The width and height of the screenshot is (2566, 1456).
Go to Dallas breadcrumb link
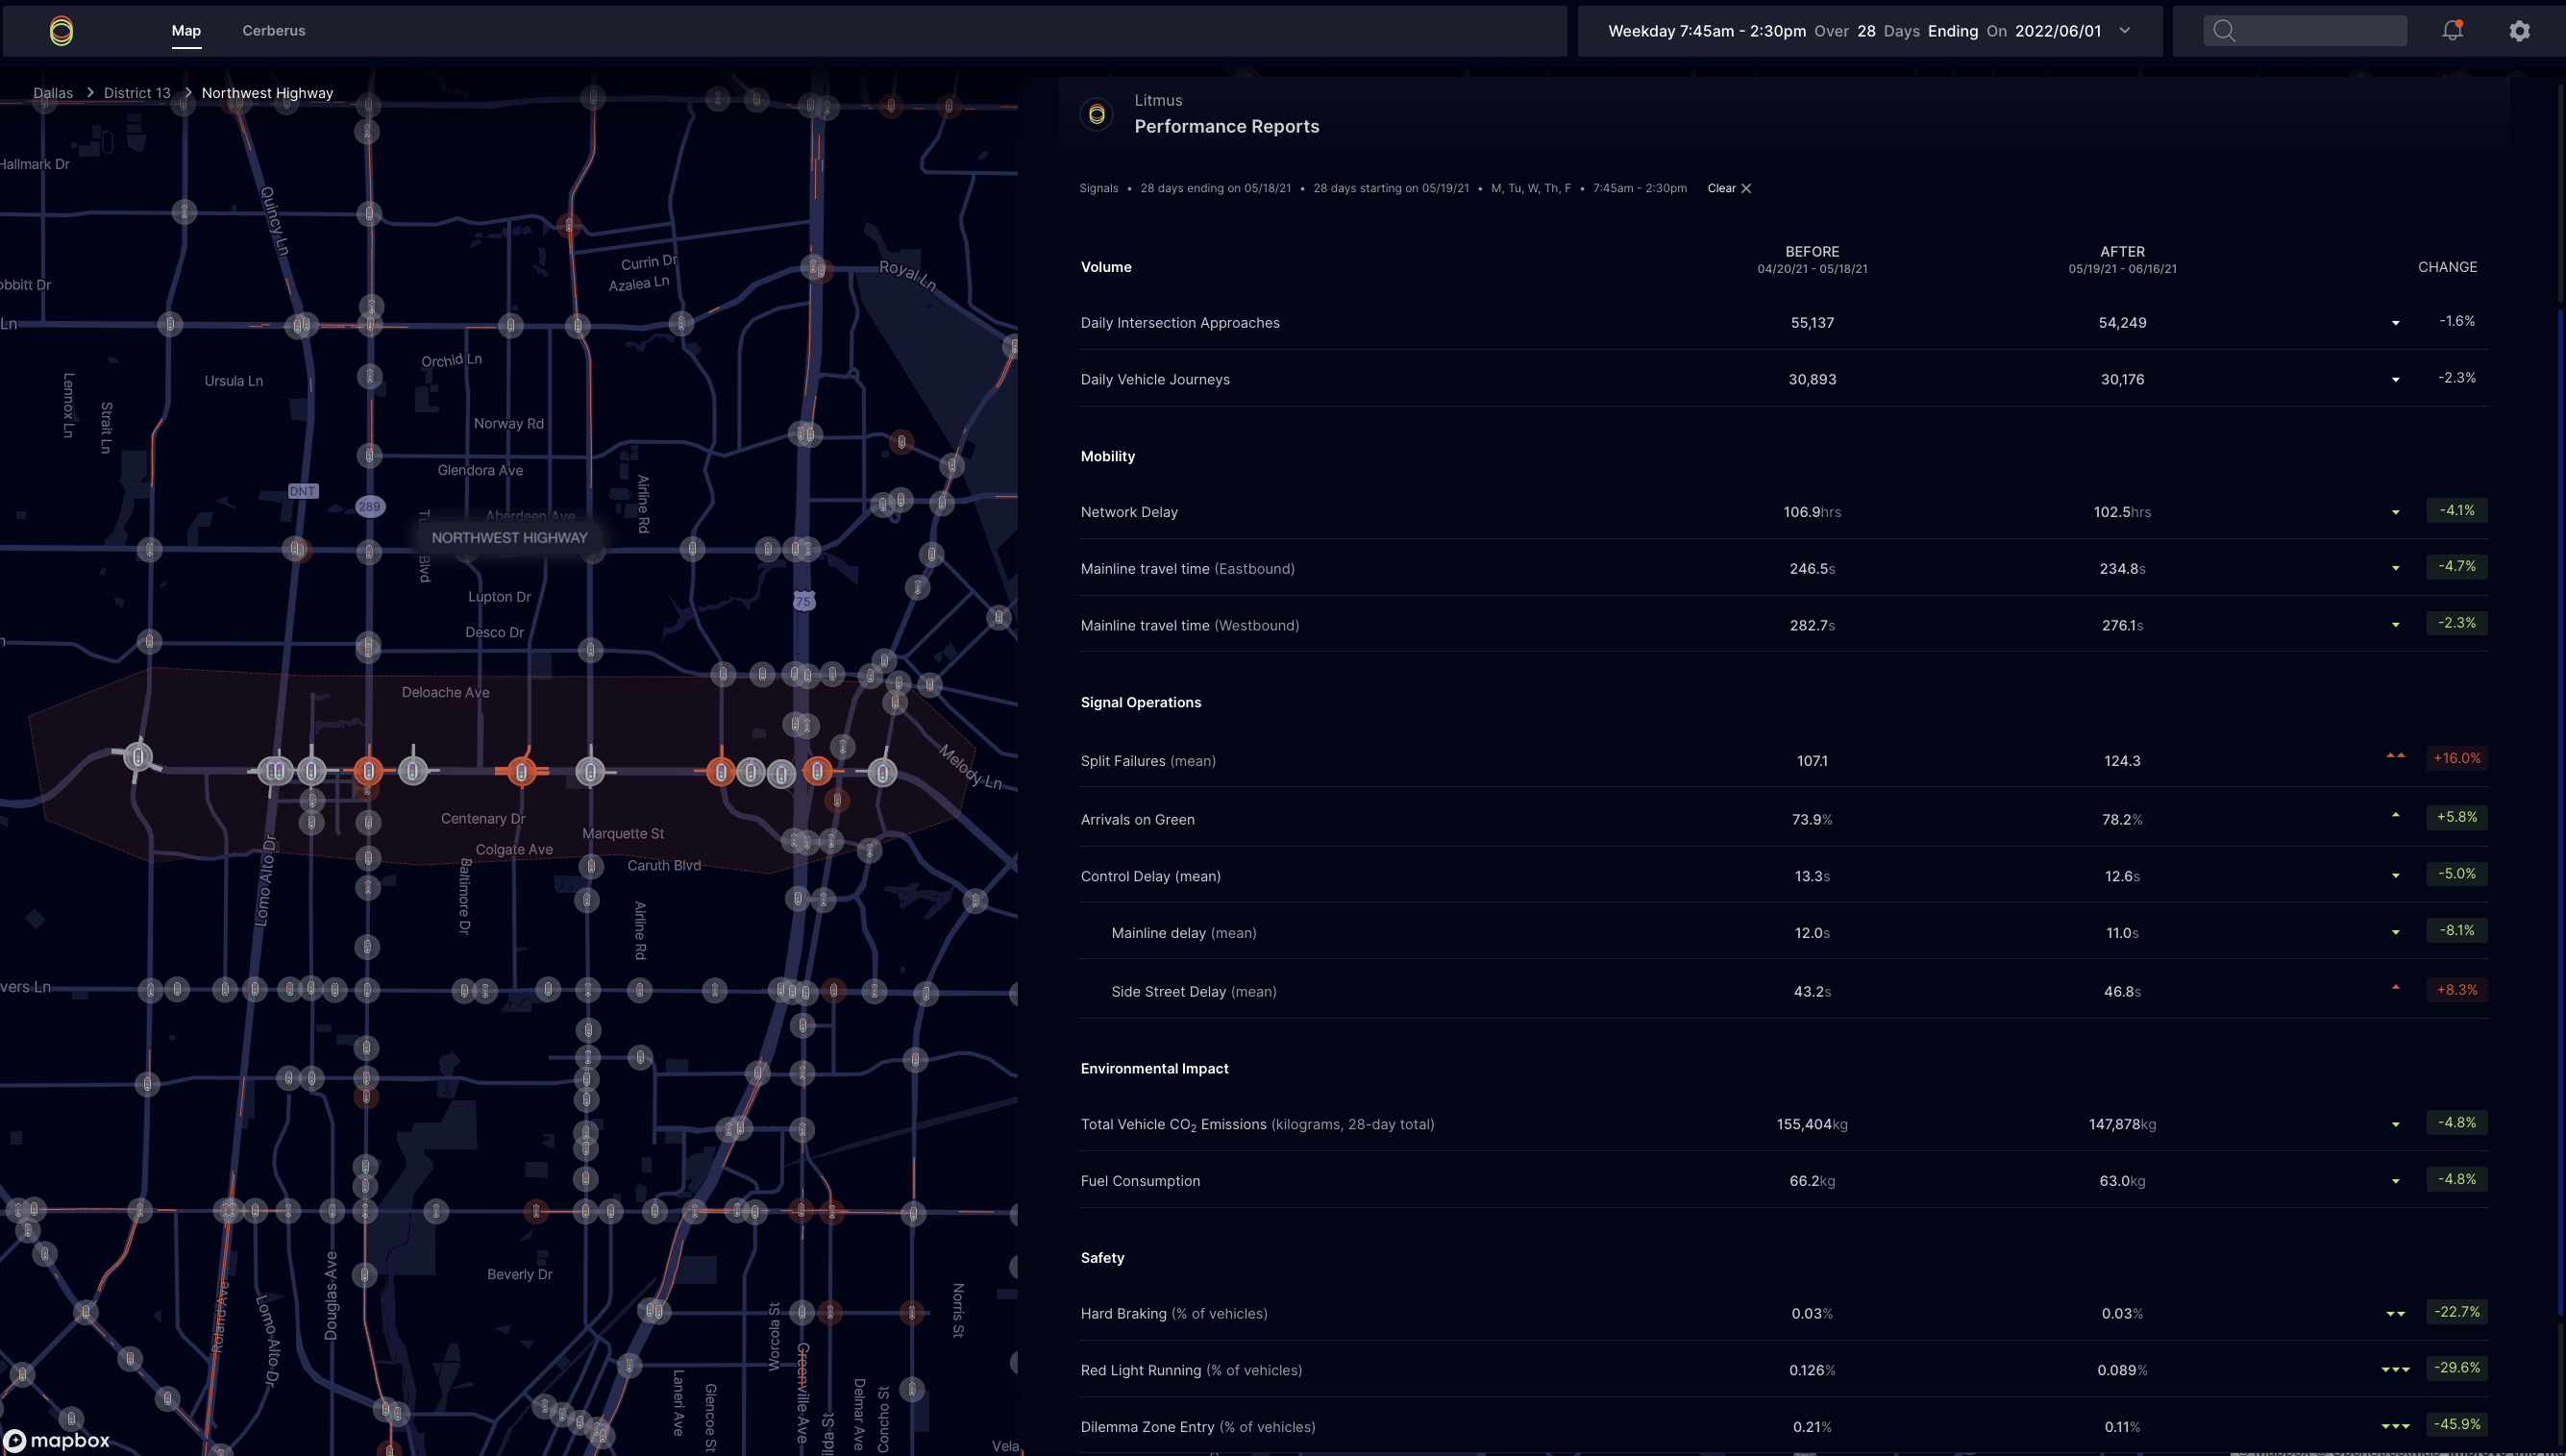pyautogui.click(x=53, y=93)
